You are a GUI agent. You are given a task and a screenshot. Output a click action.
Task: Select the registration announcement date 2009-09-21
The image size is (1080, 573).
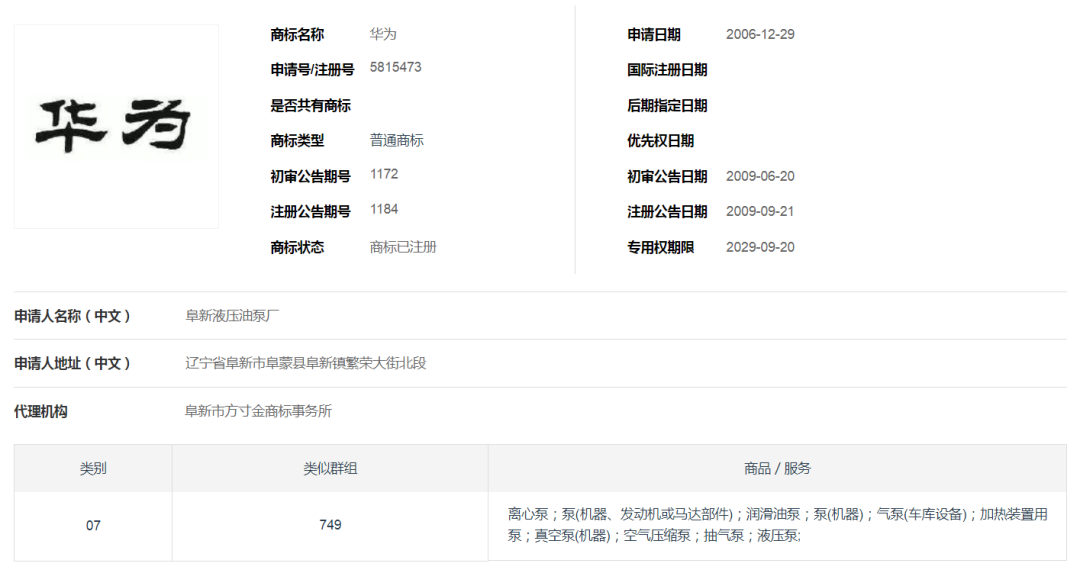[760, 211]
